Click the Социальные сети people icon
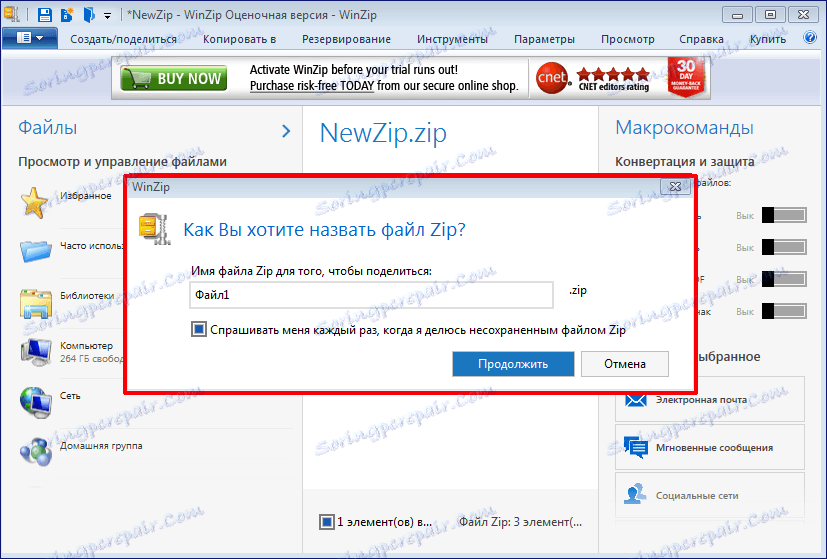827x559 pixels. pyautogui.click(x=635, y=494)
